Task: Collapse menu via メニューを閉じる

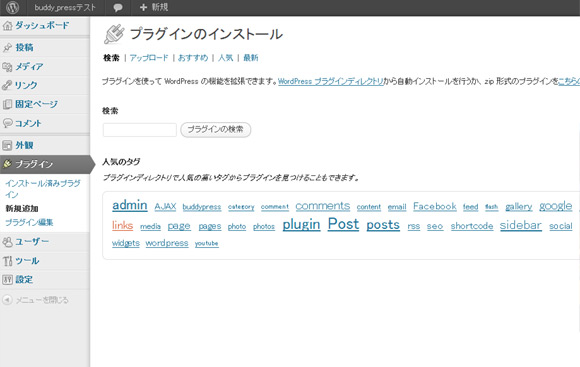Action: (42, 300)
